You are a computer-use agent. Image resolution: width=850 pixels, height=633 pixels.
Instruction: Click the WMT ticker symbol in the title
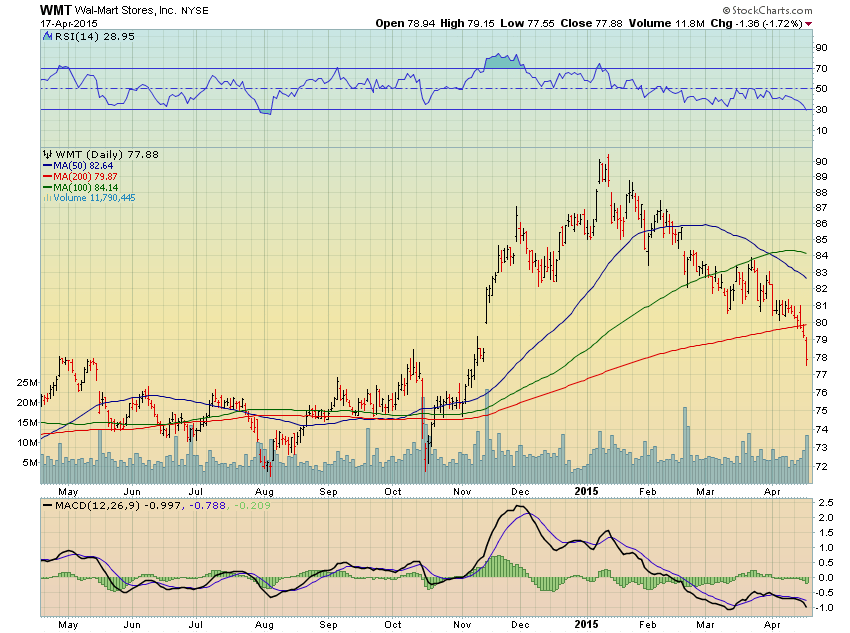pyautogui.click(x=56, y=10)
